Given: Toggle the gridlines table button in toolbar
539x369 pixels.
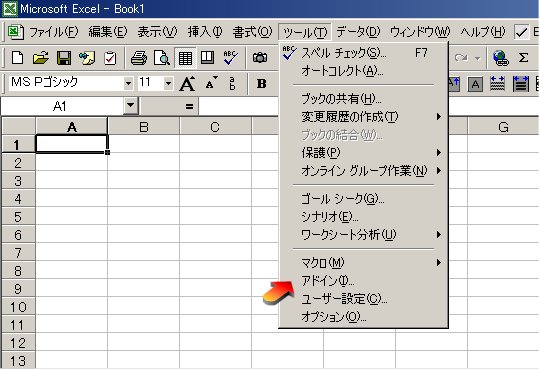Looking at the screenshot, I should click(185, 58).
